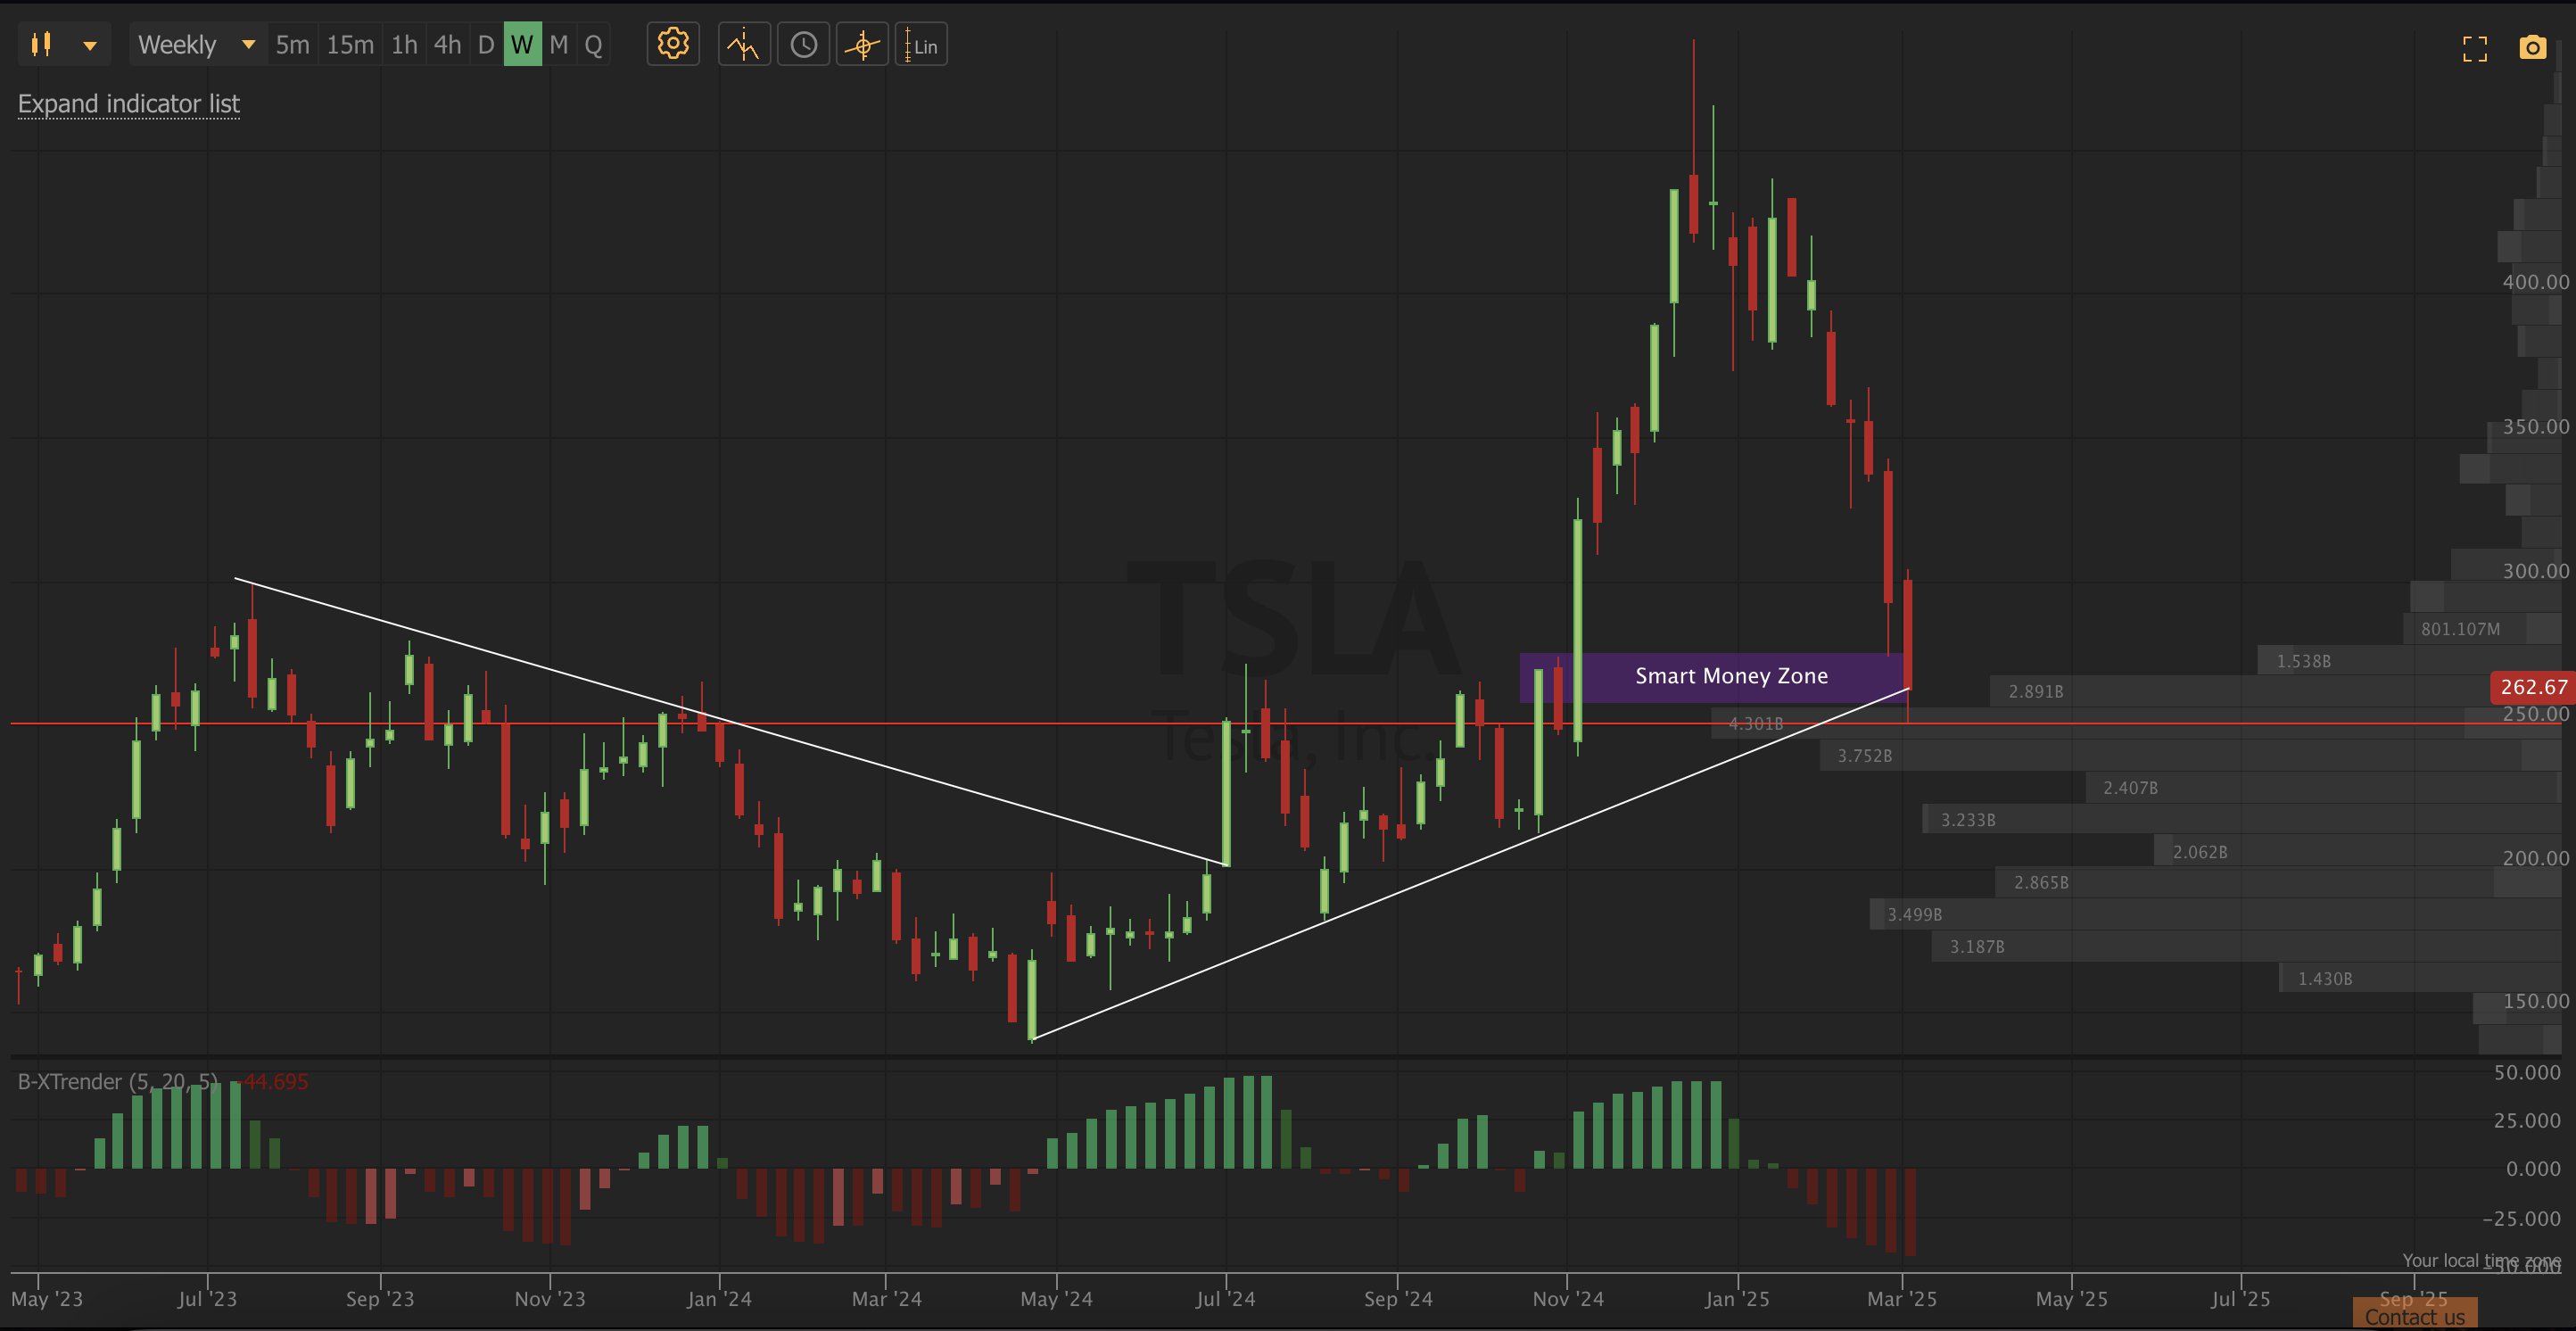The height and width of the screenshot is (1331, 2576).
Task: Open the candlestick chart type dropdown
Action: [x=64, y=44]
